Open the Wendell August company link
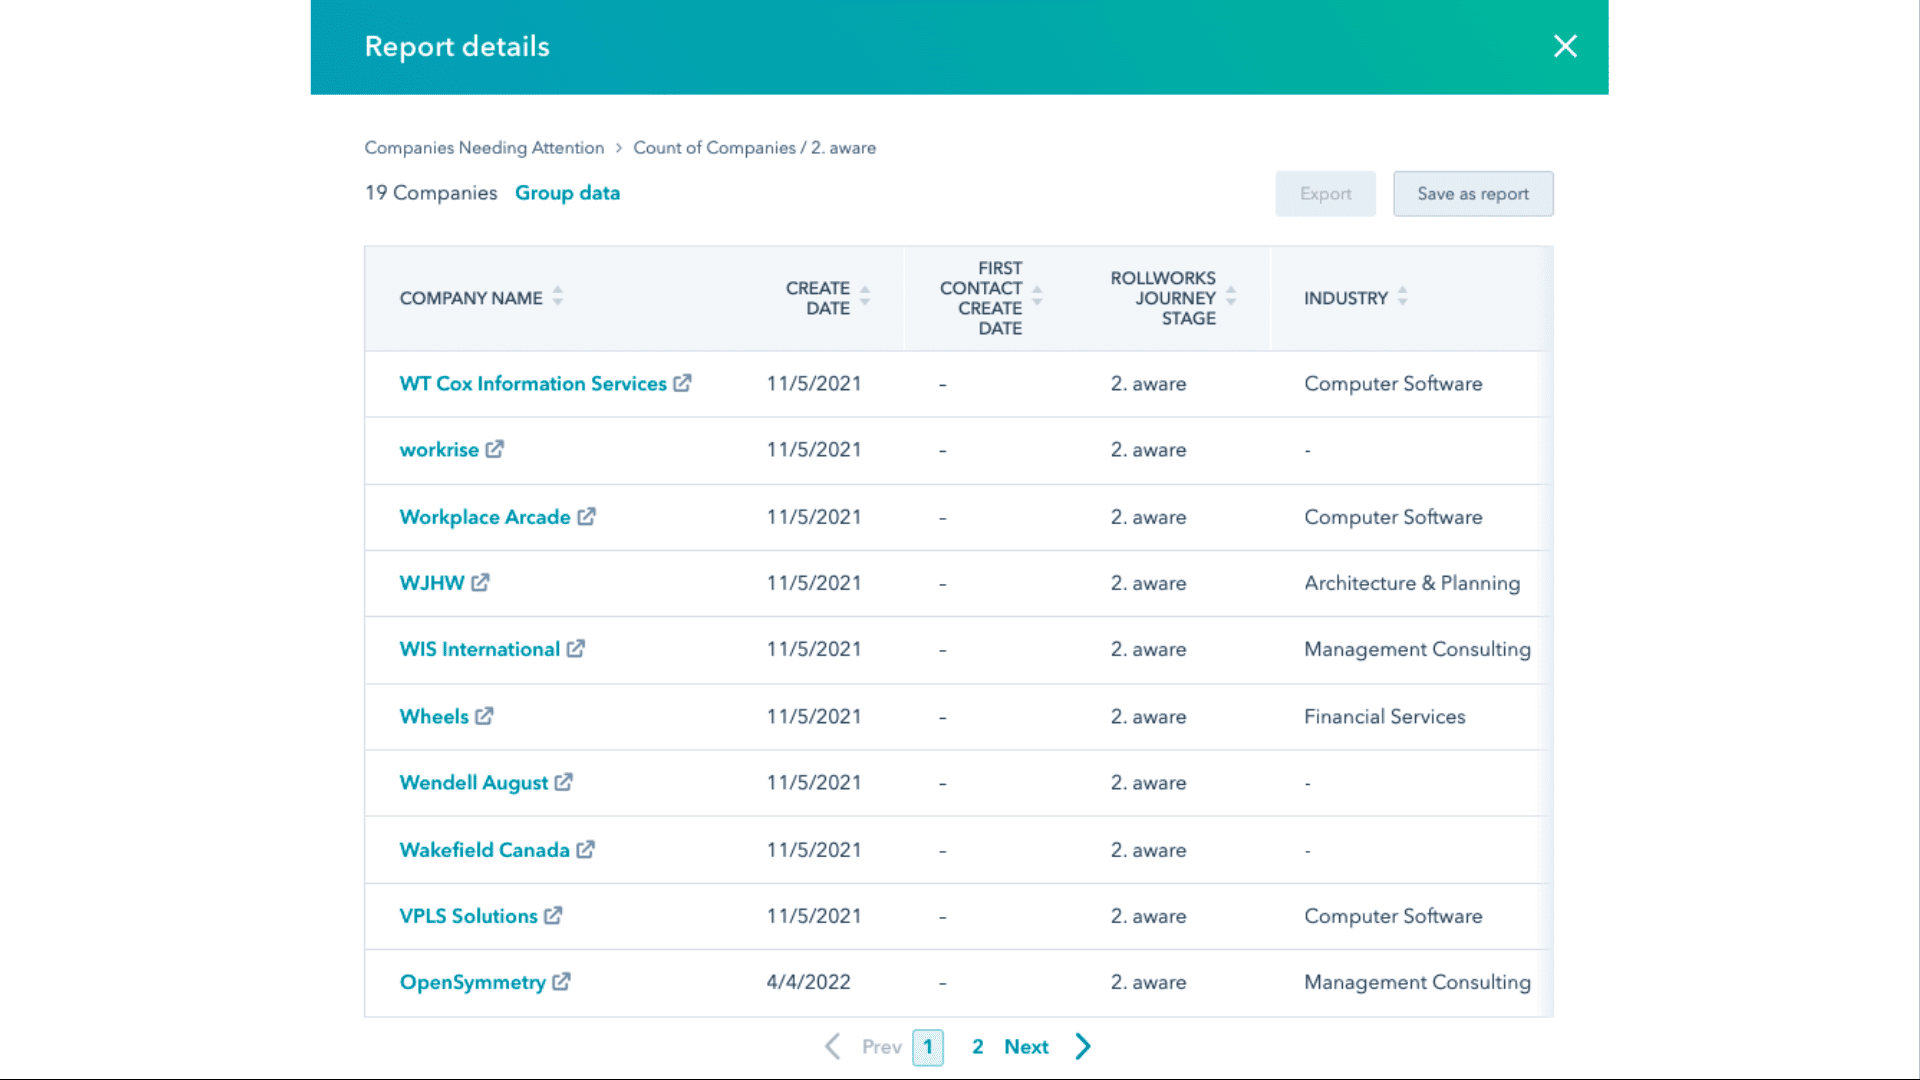 [x=474, y=782]
